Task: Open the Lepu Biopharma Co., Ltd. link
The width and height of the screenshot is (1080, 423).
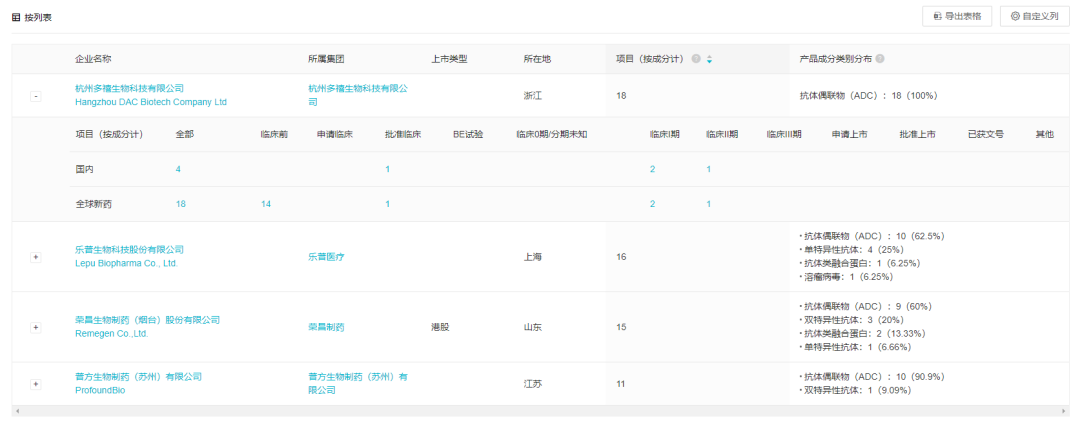Action: click(126, 263)
